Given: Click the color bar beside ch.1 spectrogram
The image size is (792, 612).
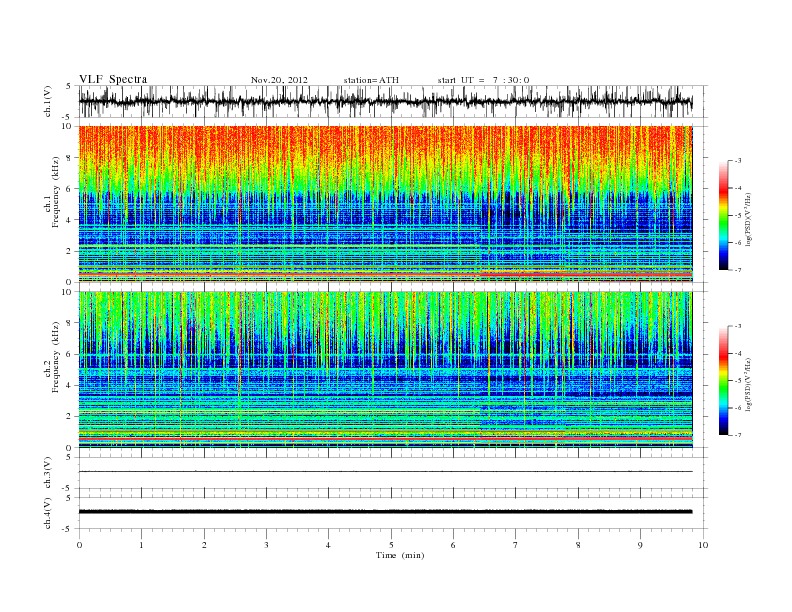Looking at the screenshot, I should click(x=723, y=215).
